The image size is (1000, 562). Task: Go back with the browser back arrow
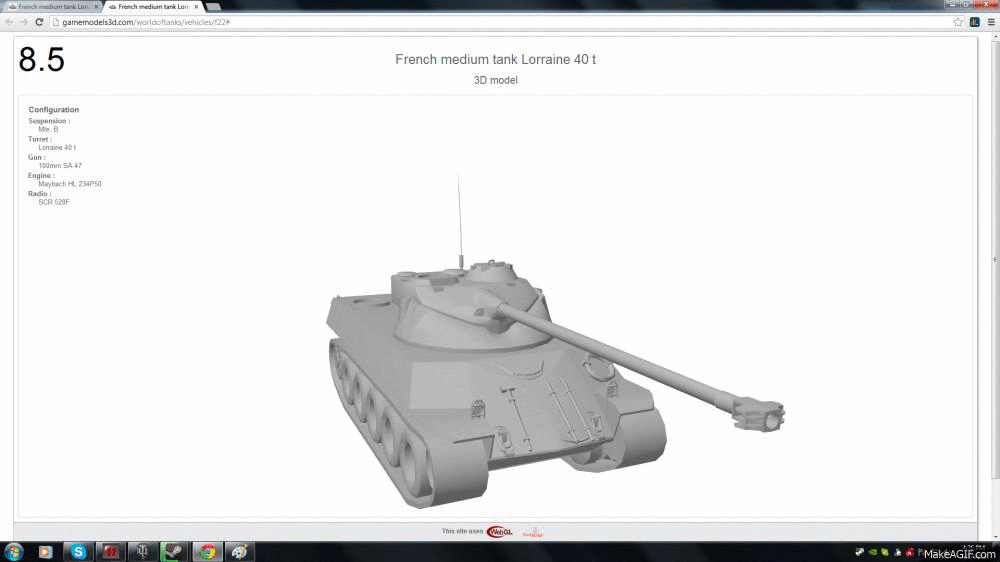pyautogui.click(x=9, y=22)
